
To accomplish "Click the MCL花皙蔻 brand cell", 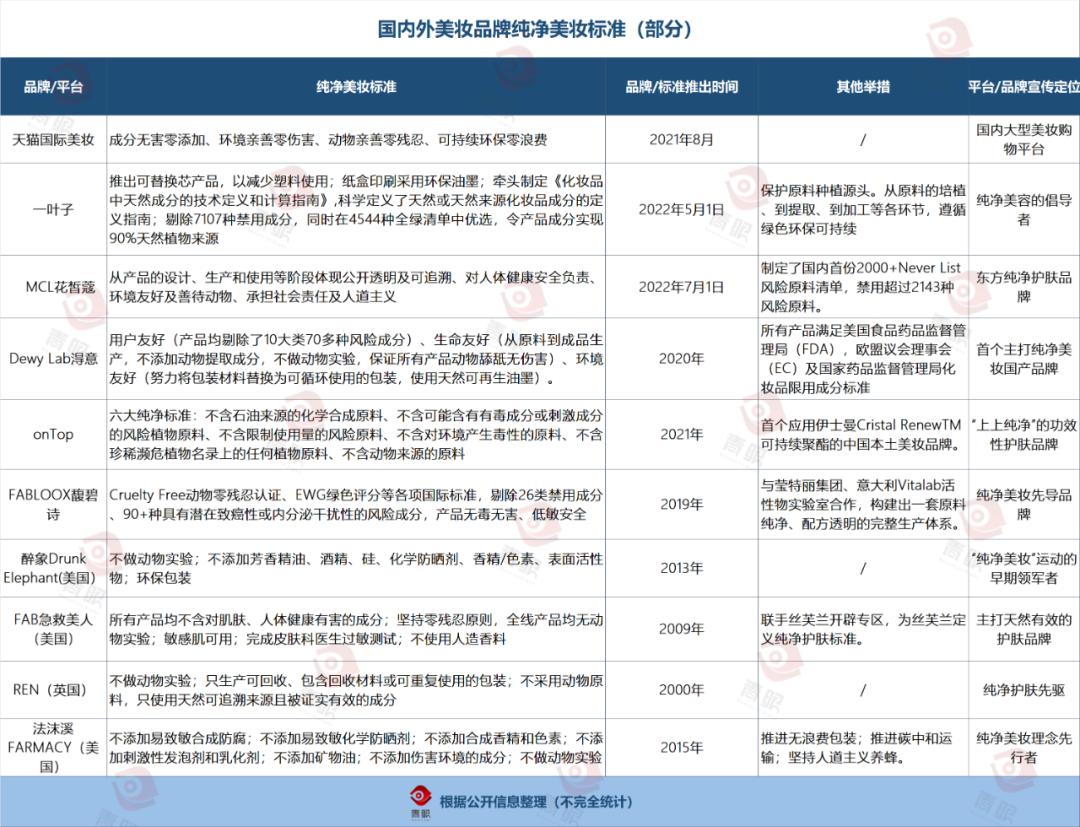I will coord(53,286).
